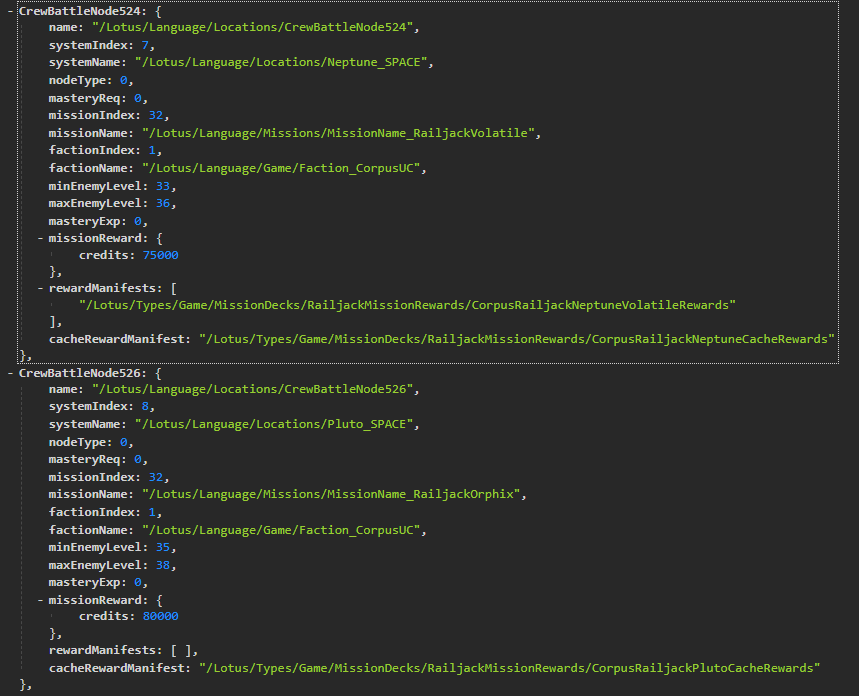
Task: Select minEnemyLevel value 33
Action: (x=164, y=185)
